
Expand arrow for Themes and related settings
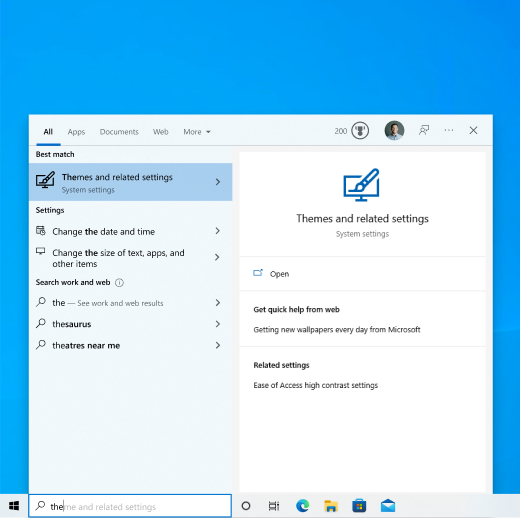[218, 182]
